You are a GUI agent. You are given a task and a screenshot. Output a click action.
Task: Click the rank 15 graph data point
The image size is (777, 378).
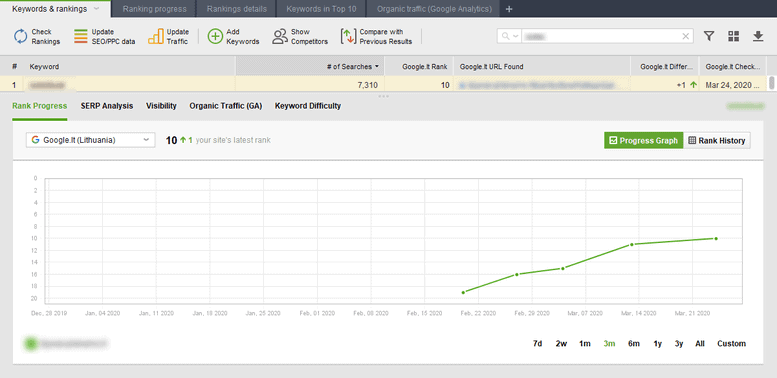pos(563,269)
